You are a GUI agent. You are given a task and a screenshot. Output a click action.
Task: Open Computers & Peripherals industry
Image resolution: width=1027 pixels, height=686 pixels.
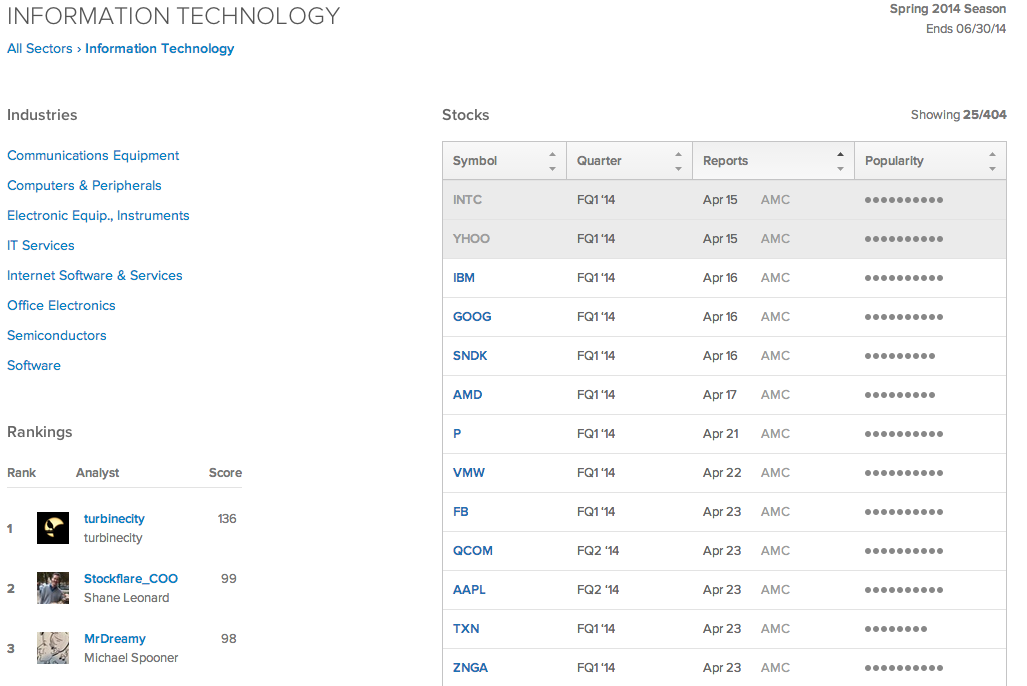[x=84, y=185]
